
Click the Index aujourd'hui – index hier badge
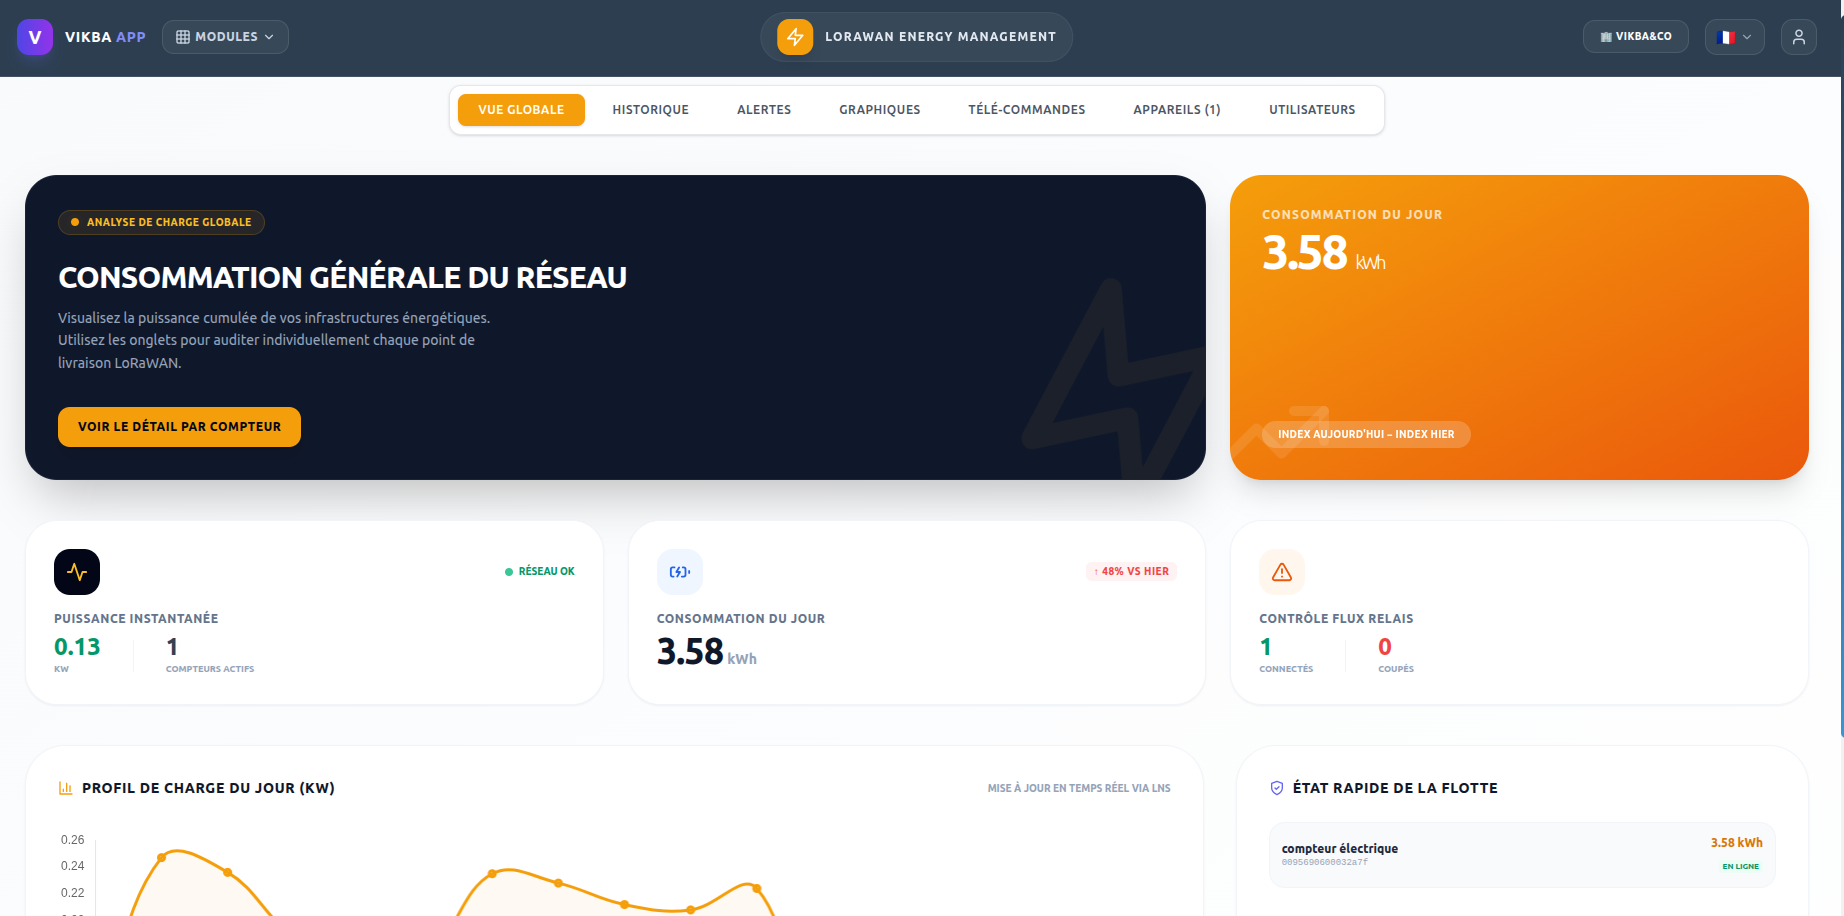tap(1366, 434)
